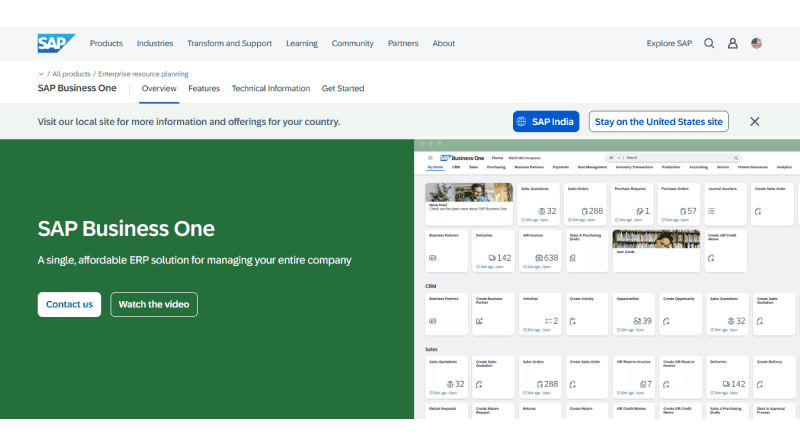
Task: Click the A/R Reserve Invoices tile icon showing 7
Action: click(x=643, y=384)
